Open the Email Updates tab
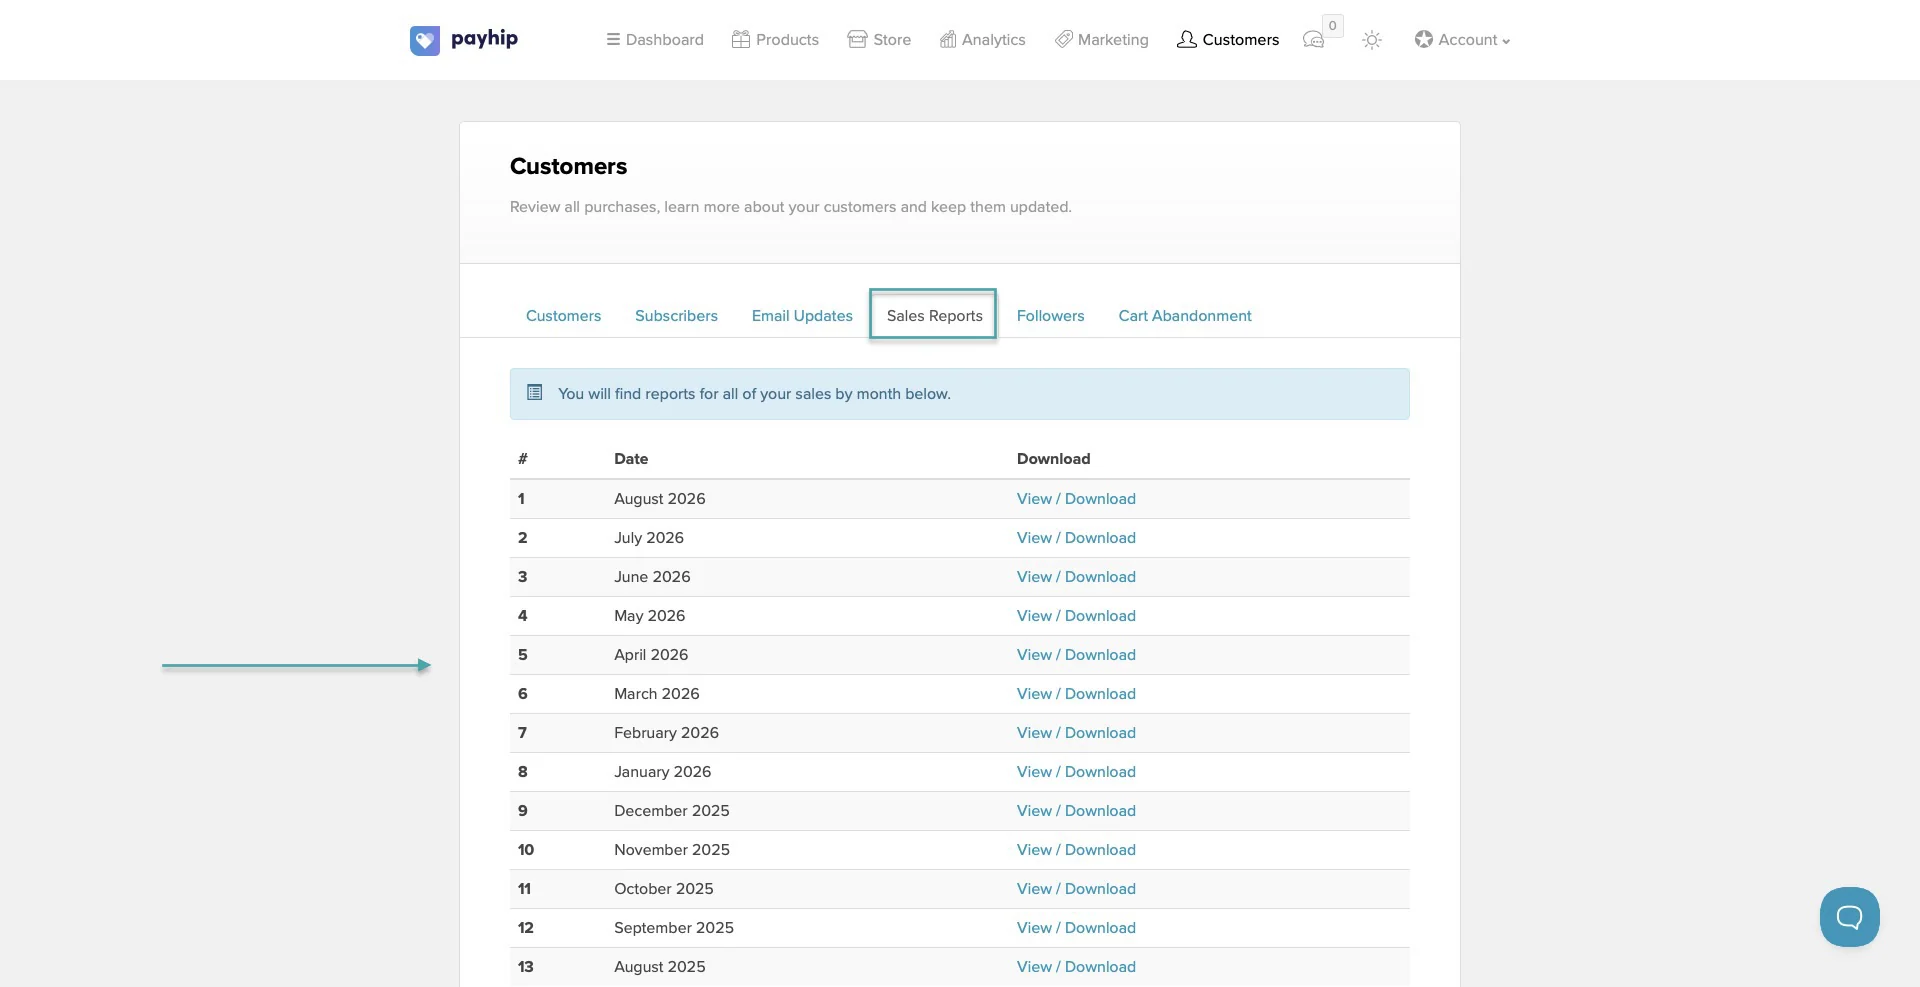Image resolution: width=1920 pixels, height=987 pixels. pos(802,316)
